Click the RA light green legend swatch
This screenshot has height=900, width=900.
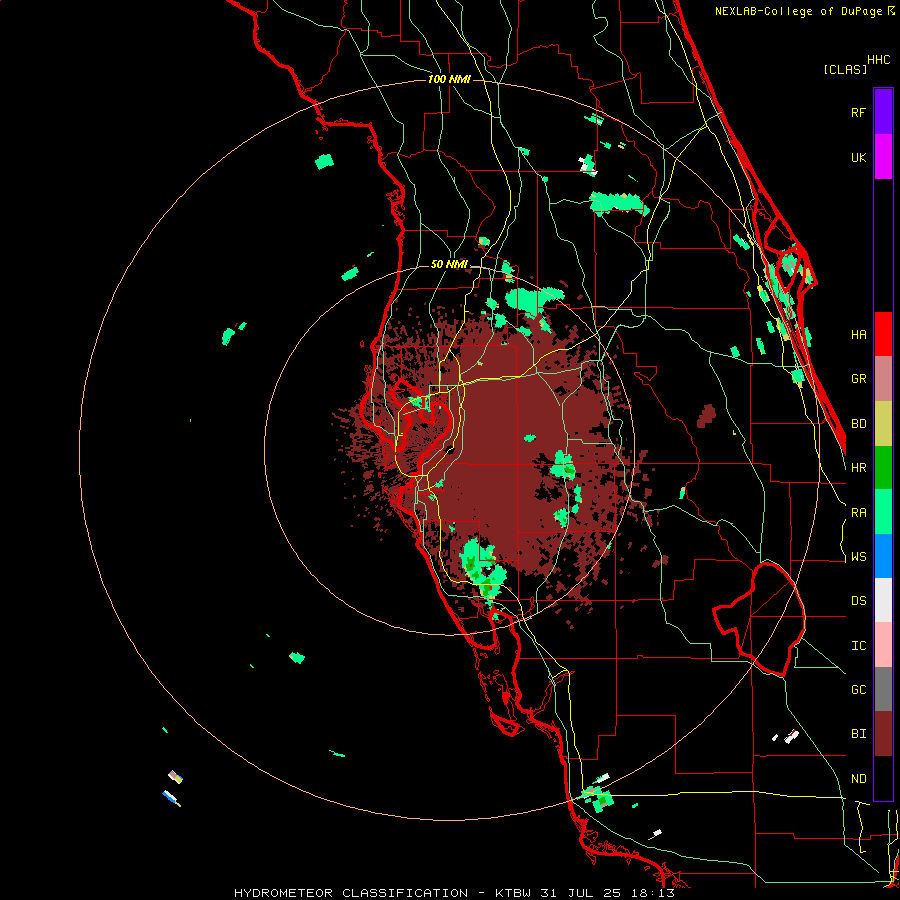click(x=883, y=512)
